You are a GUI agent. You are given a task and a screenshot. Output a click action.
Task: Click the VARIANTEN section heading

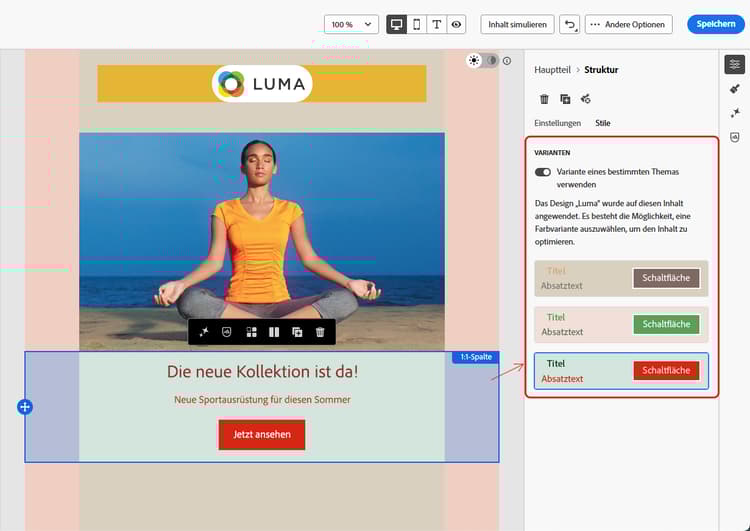coord(552,153)
